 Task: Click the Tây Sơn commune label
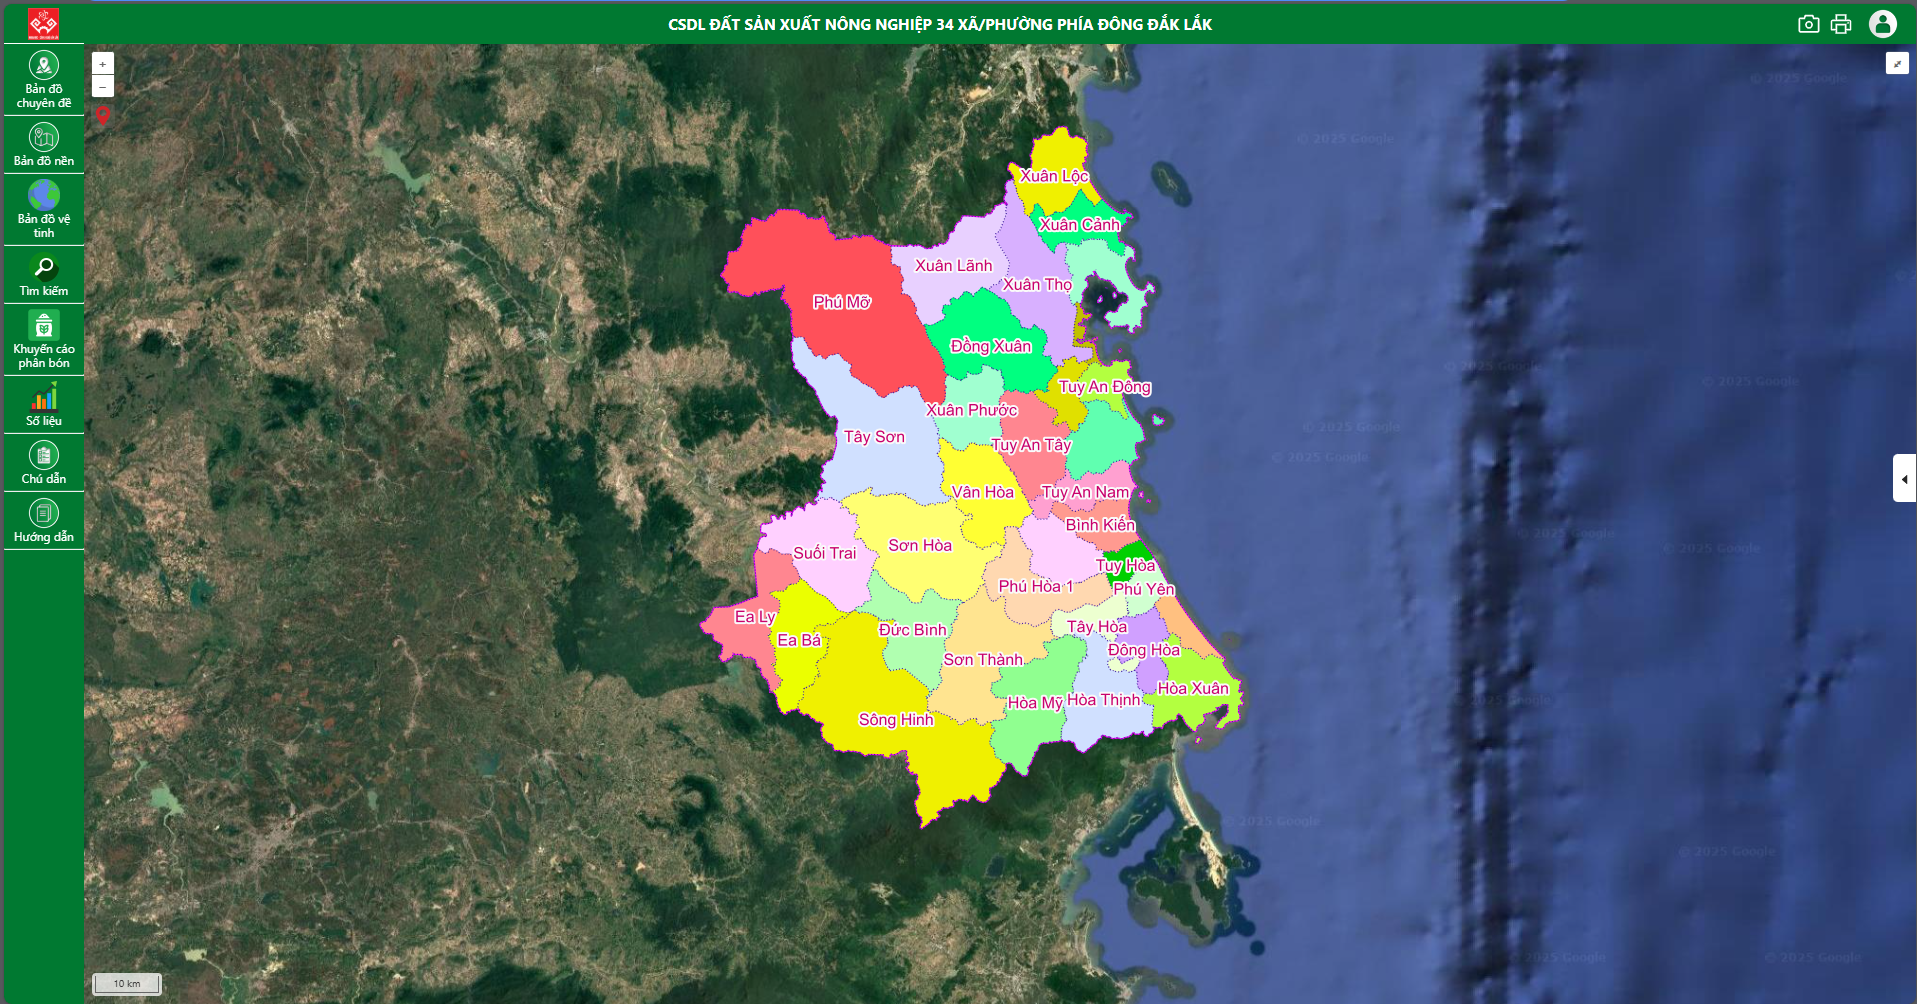point(874,437)
